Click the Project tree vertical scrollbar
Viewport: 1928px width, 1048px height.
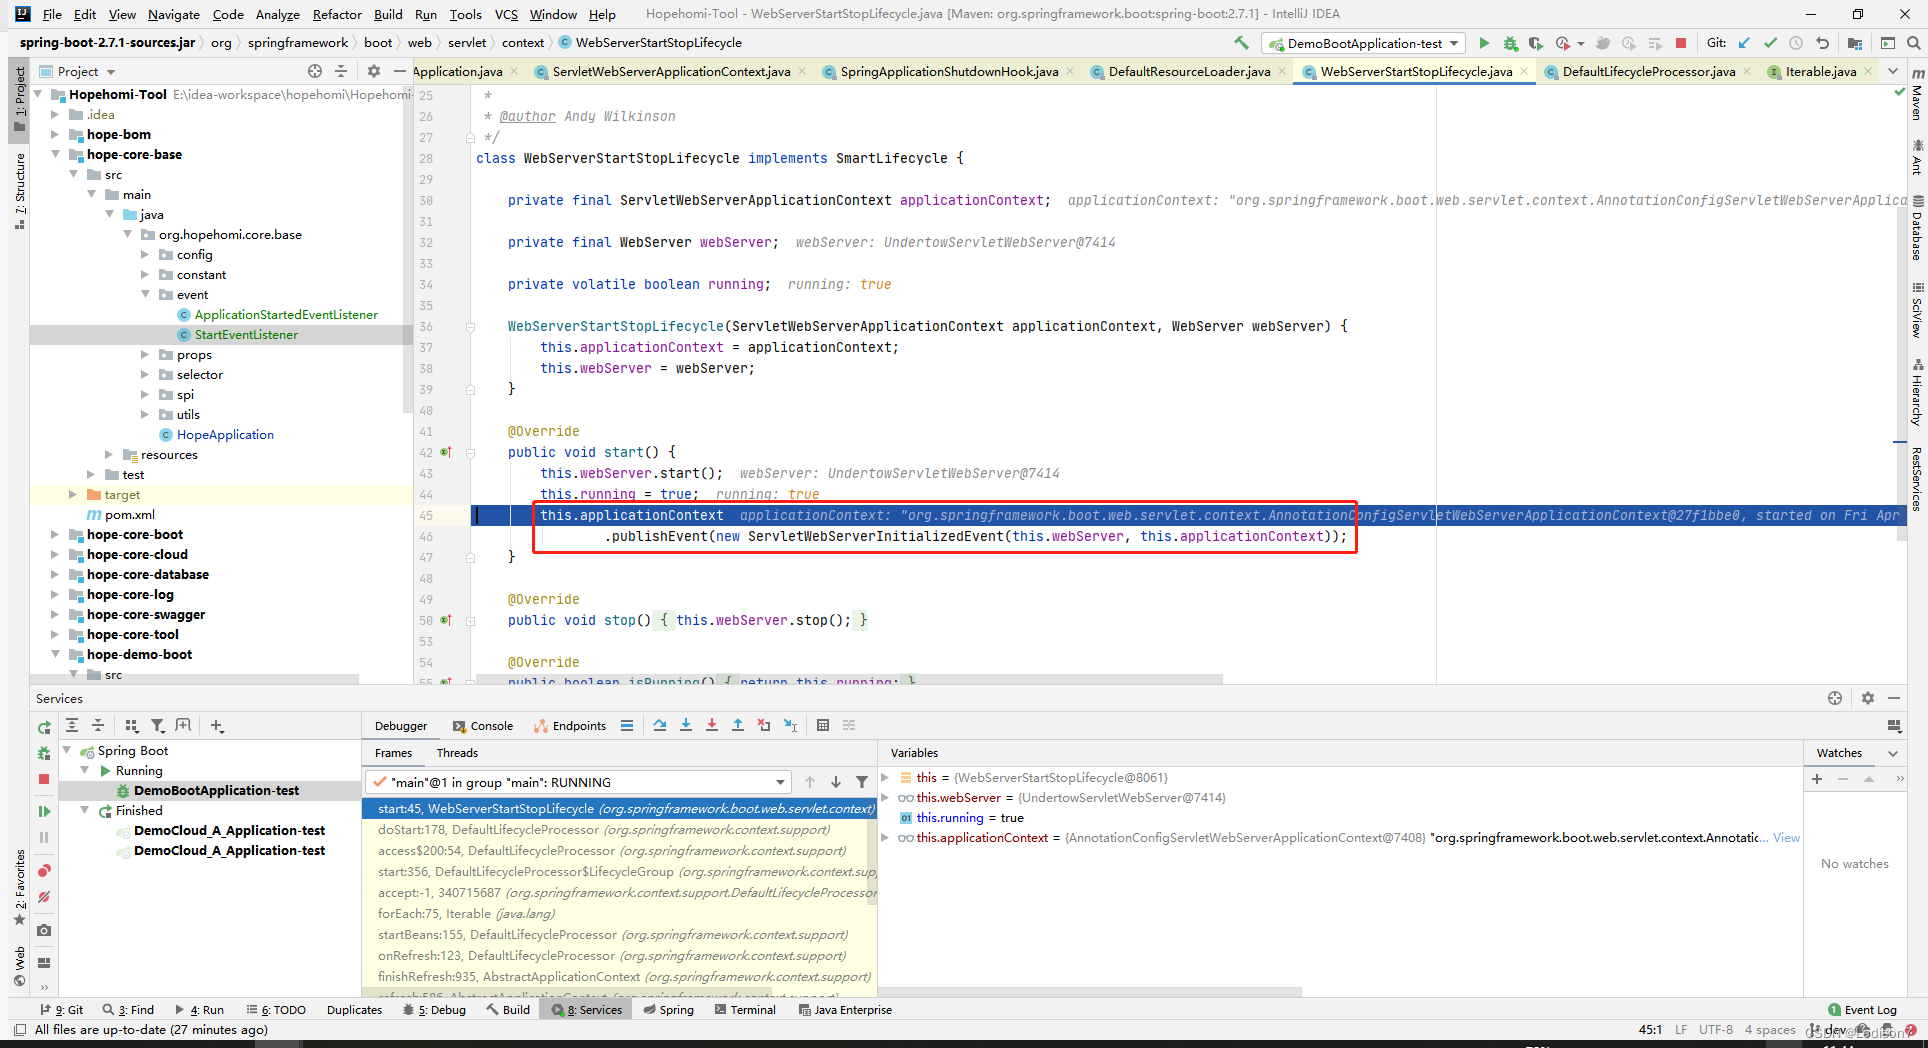tap(407, 250)
